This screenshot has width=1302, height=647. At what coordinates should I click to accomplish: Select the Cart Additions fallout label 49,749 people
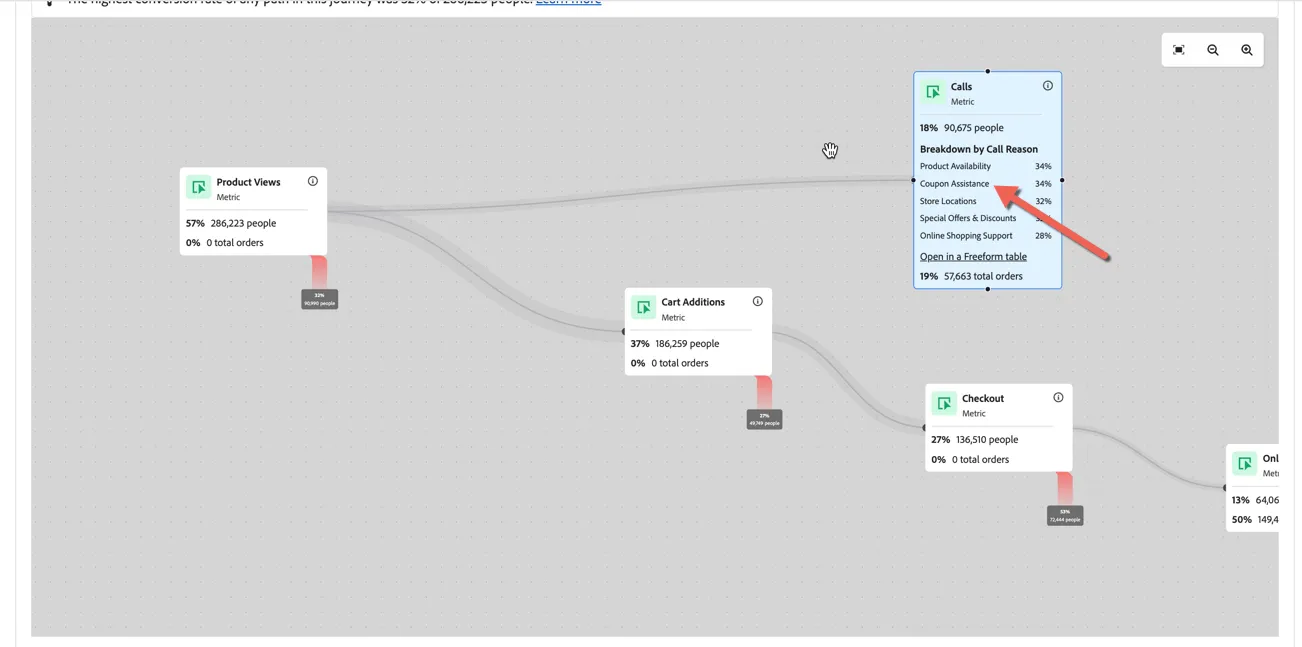pyautogui.click(x=765, y=420)
